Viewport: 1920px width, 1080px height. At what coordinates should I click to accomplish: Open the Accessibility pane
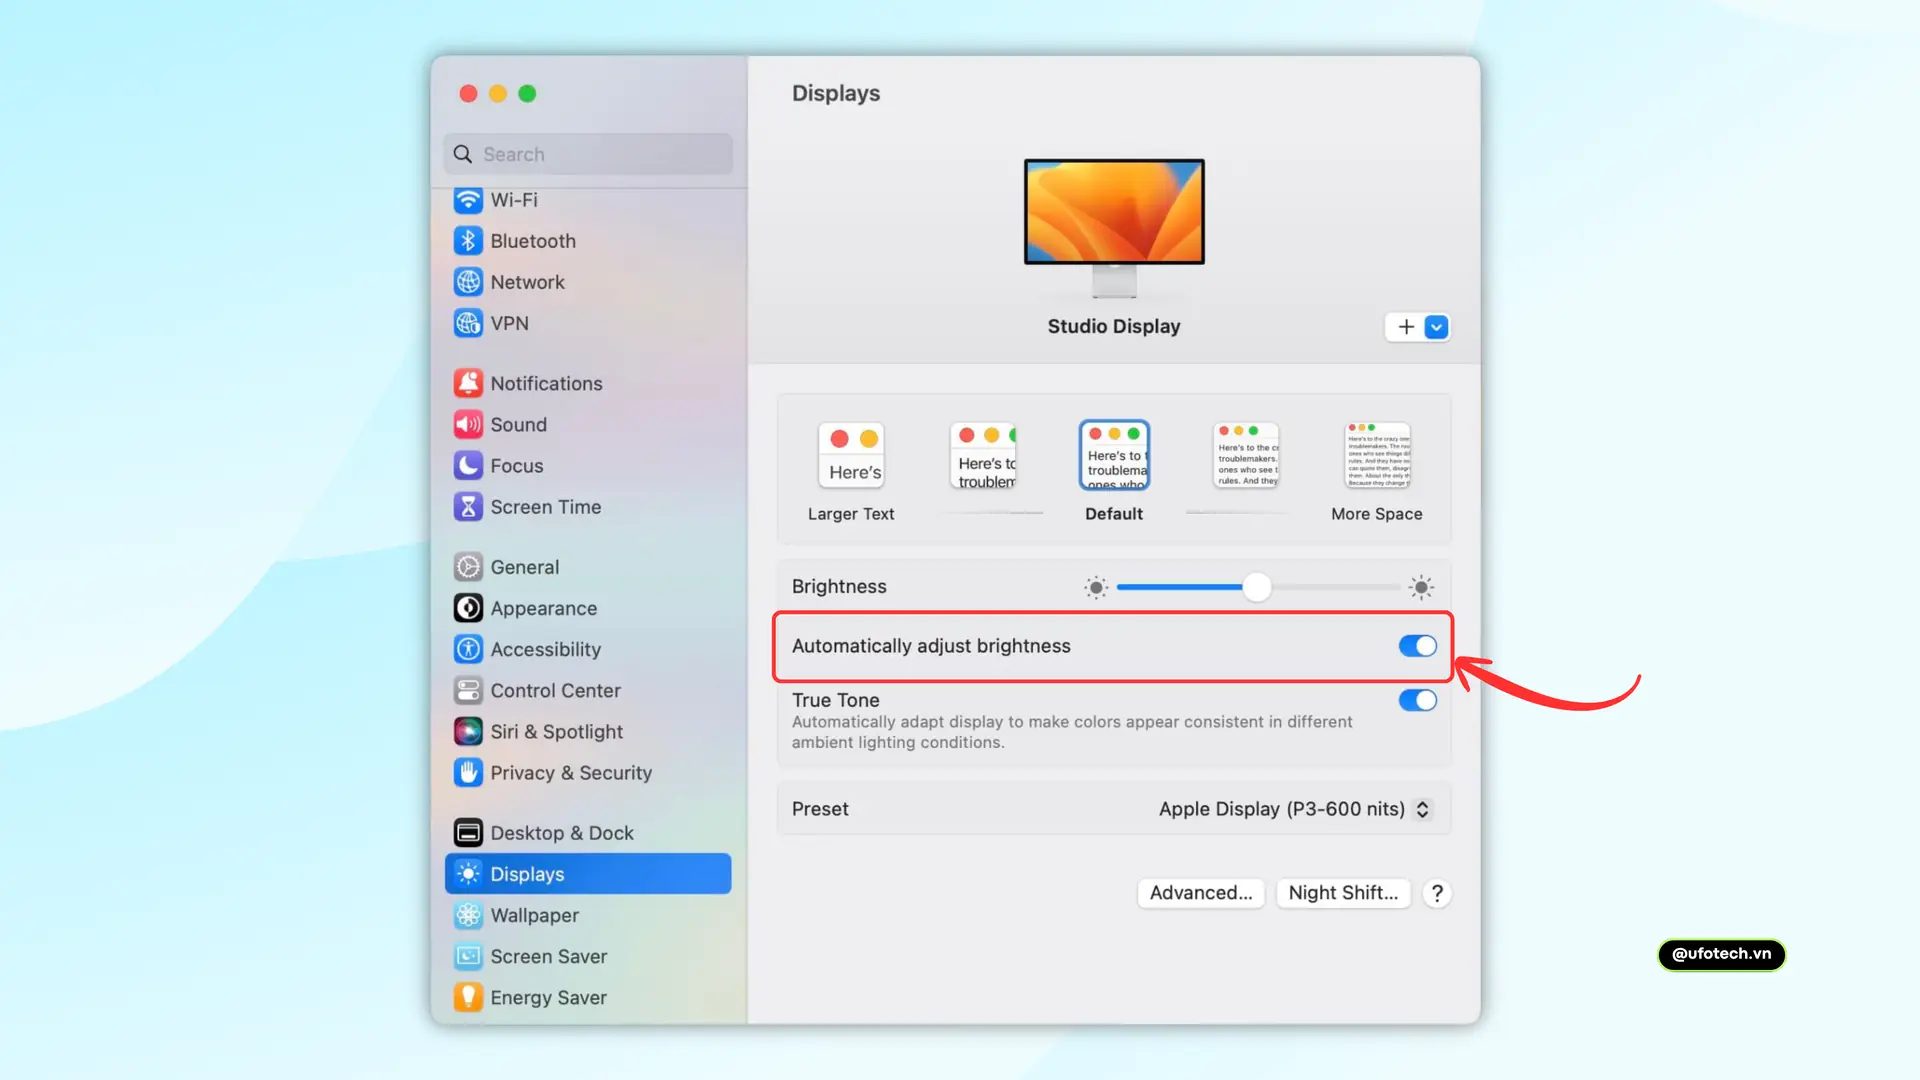pyautogui.click(x=588, y=649)
